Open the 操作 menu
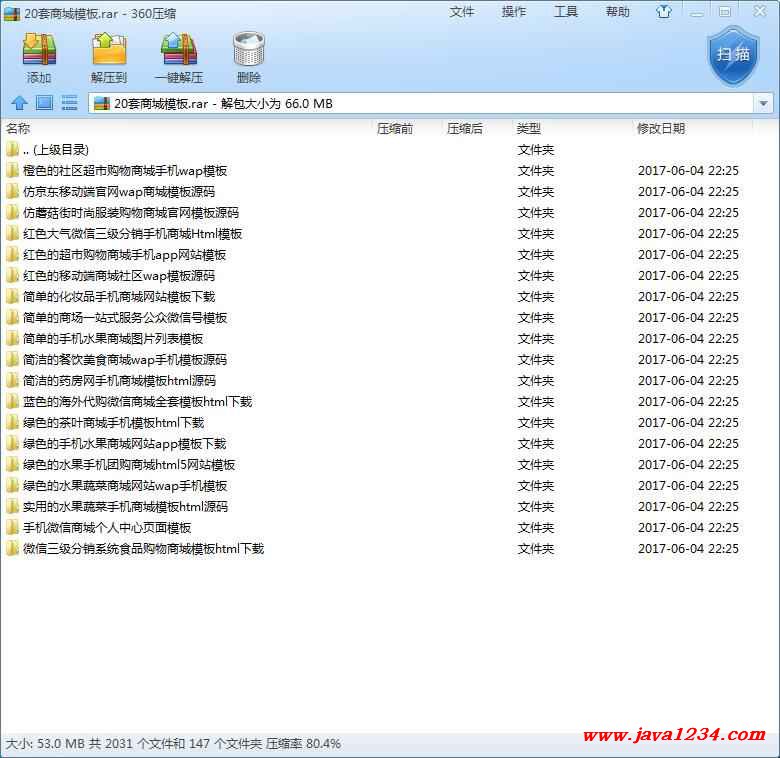The height and width of the screenshot is (758, 780). [x=514, y=11]
